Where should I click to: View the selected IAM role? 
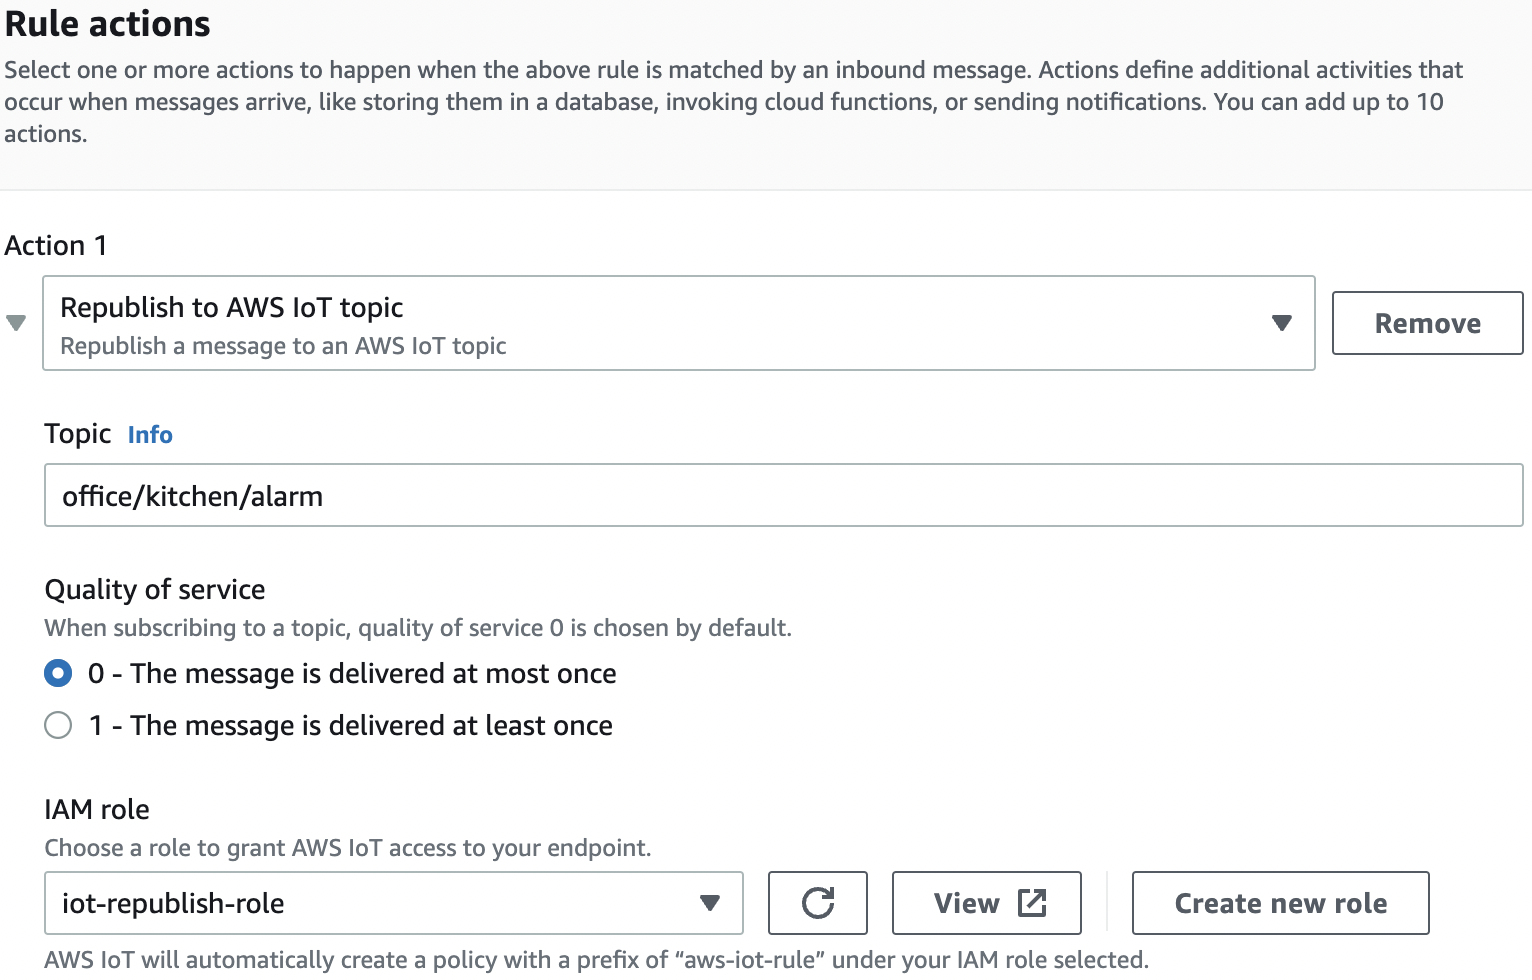pyautogui.click(x=986, y=903)
